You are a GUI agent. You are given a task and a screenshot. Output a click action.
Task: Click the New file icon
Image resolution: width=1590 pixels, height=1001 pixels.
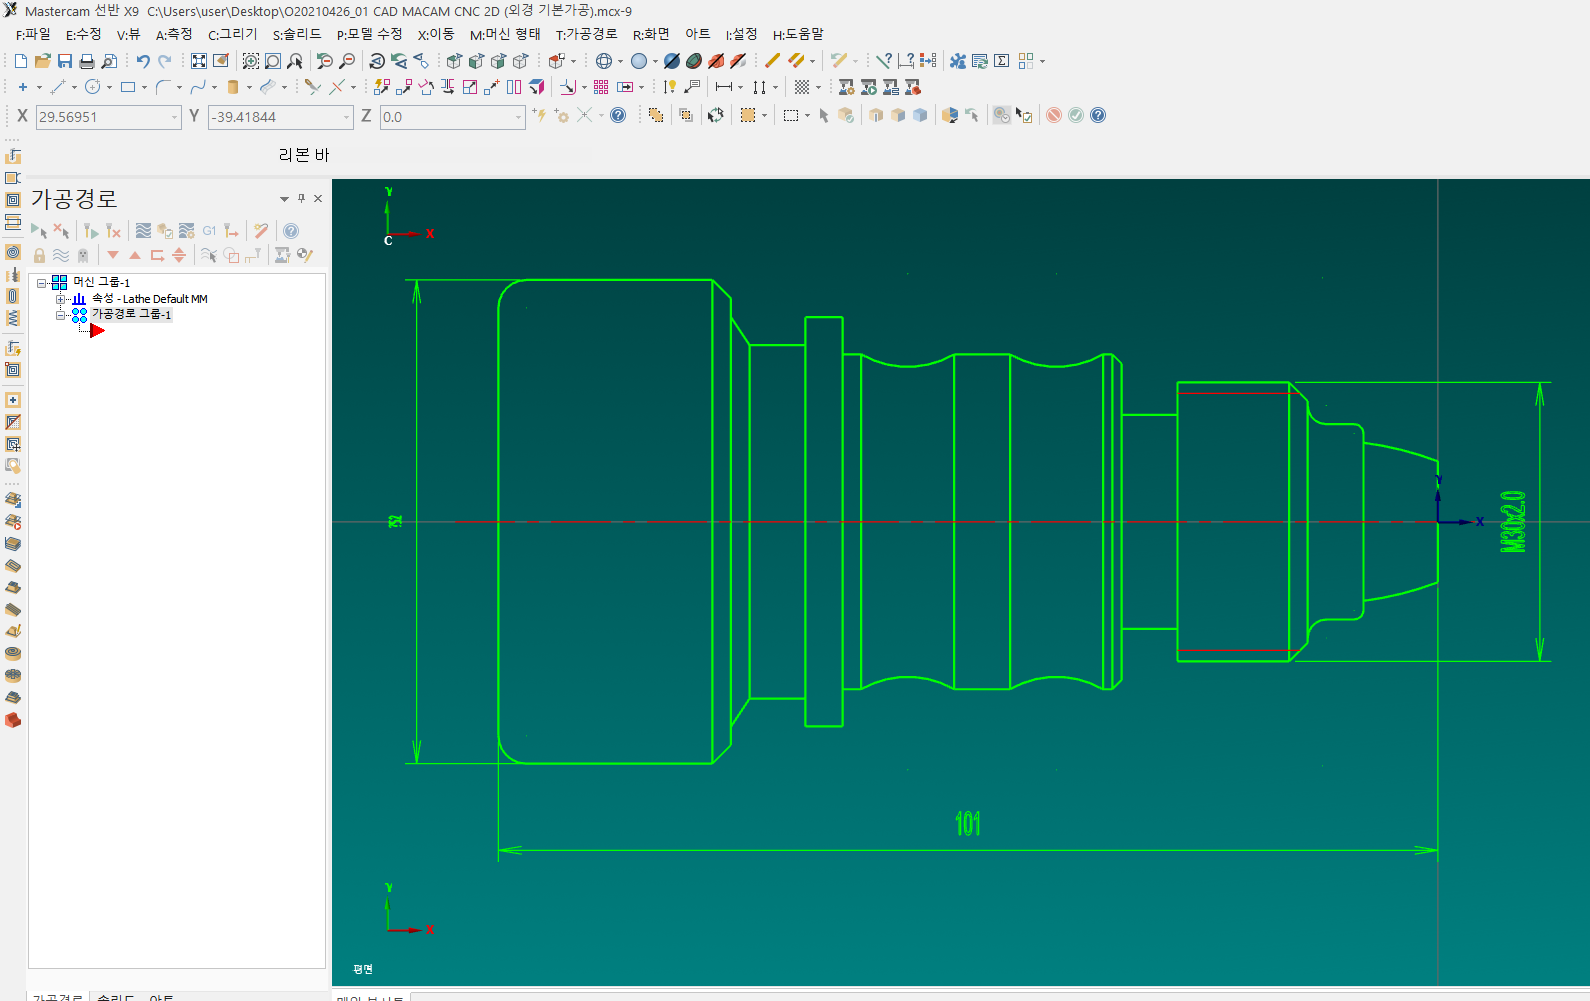20,61
